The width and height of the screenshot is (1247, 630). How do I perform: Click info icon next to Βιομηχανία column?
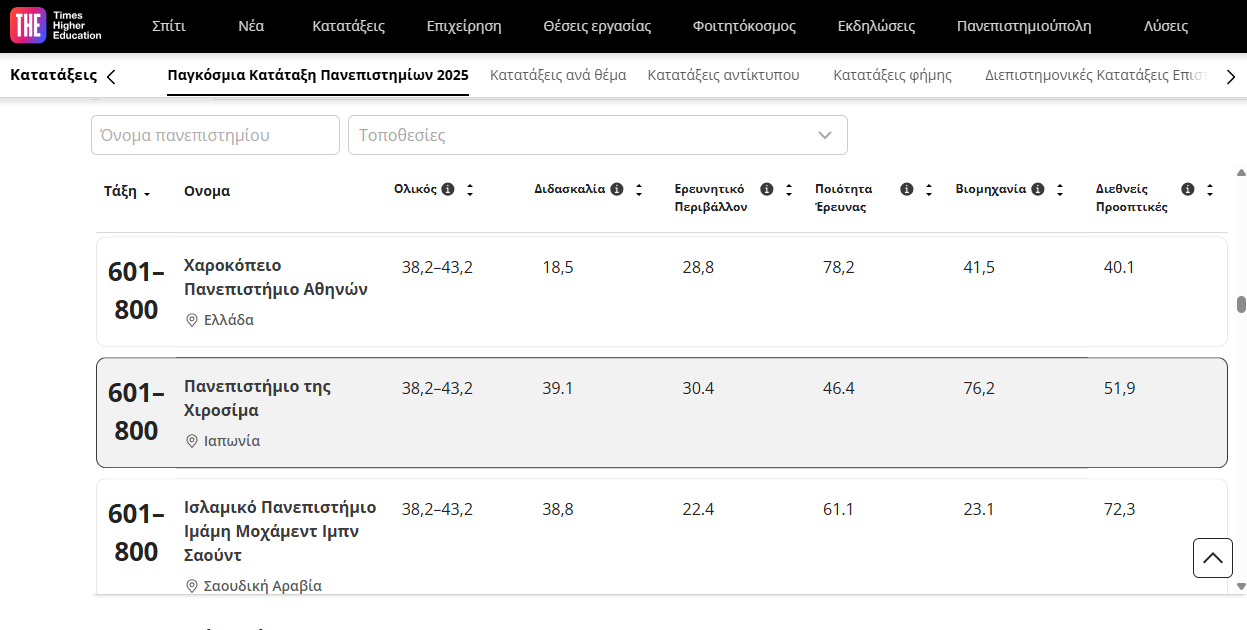pos(1038,189)
